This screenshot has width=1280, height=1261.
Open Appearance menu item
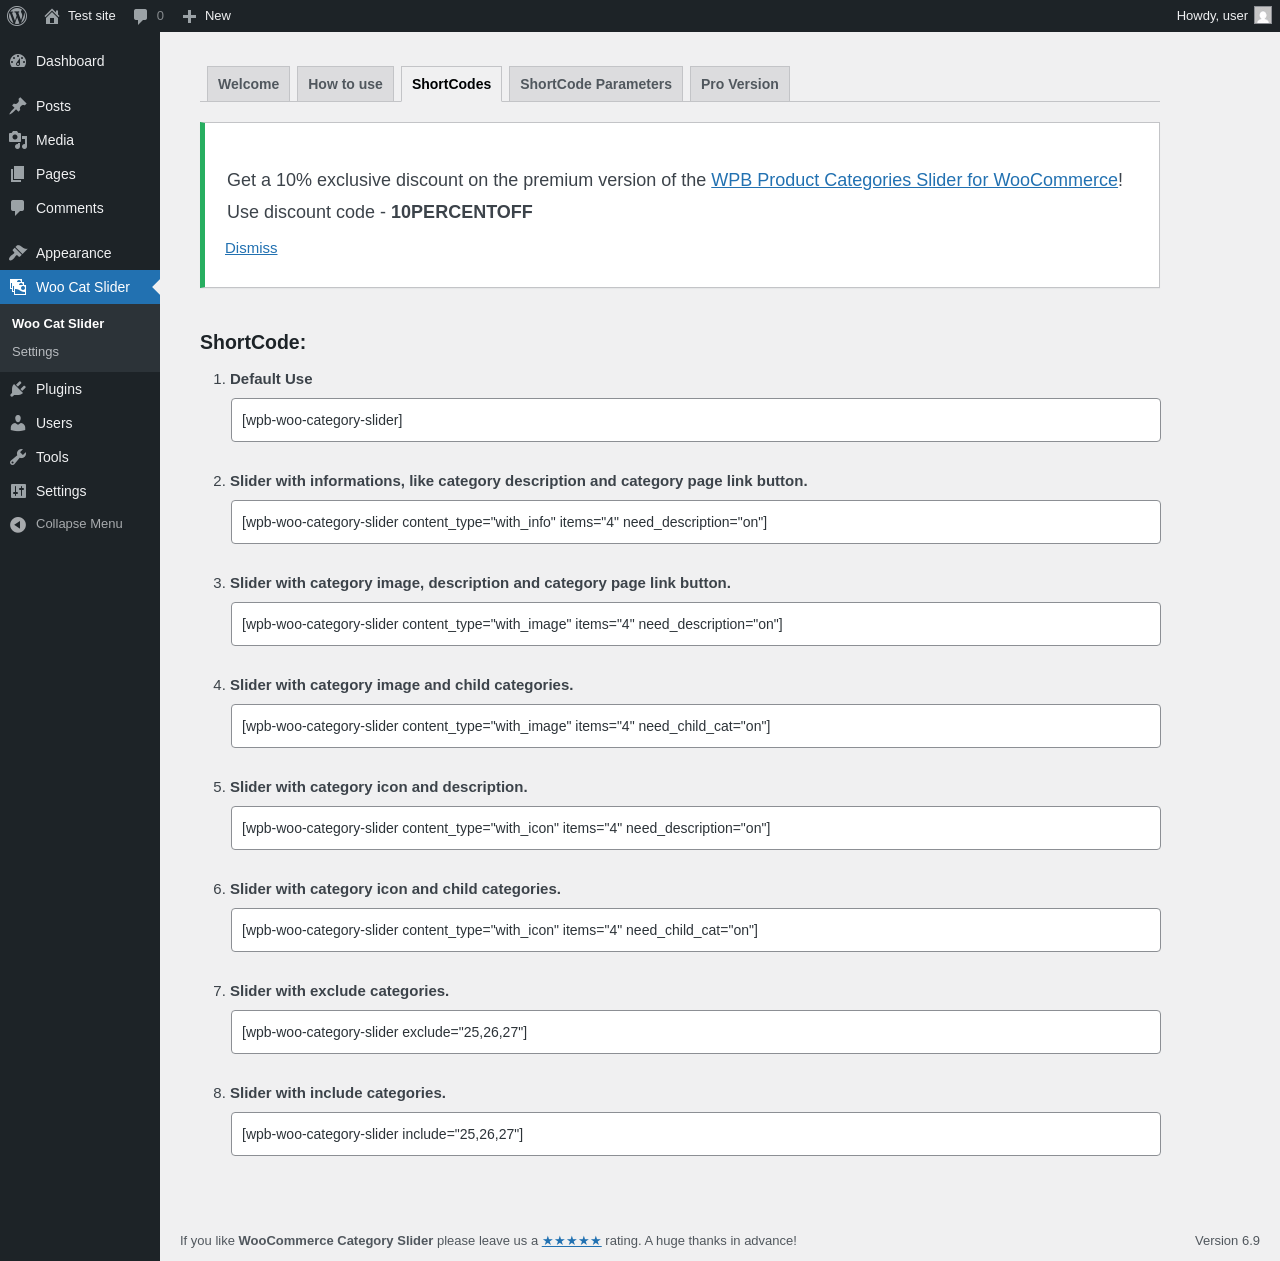80,253
